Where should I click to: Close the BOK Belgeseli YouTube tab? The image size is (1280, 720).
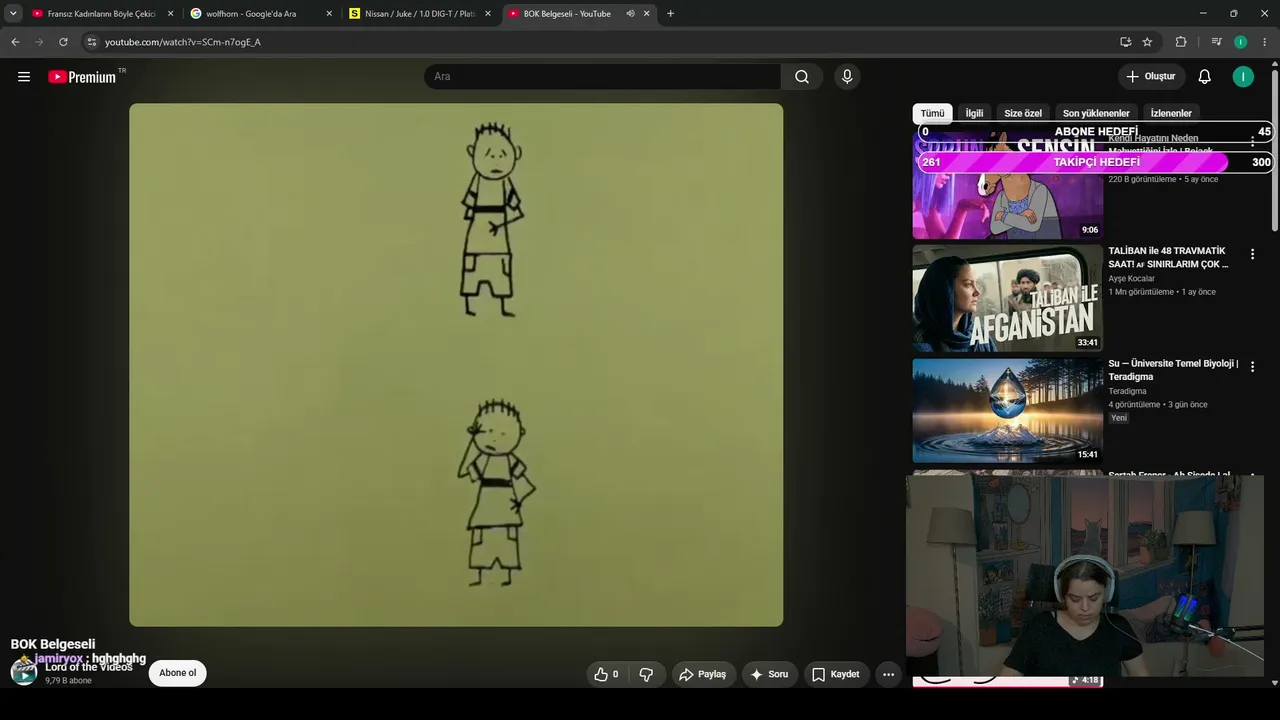point(647,14)
